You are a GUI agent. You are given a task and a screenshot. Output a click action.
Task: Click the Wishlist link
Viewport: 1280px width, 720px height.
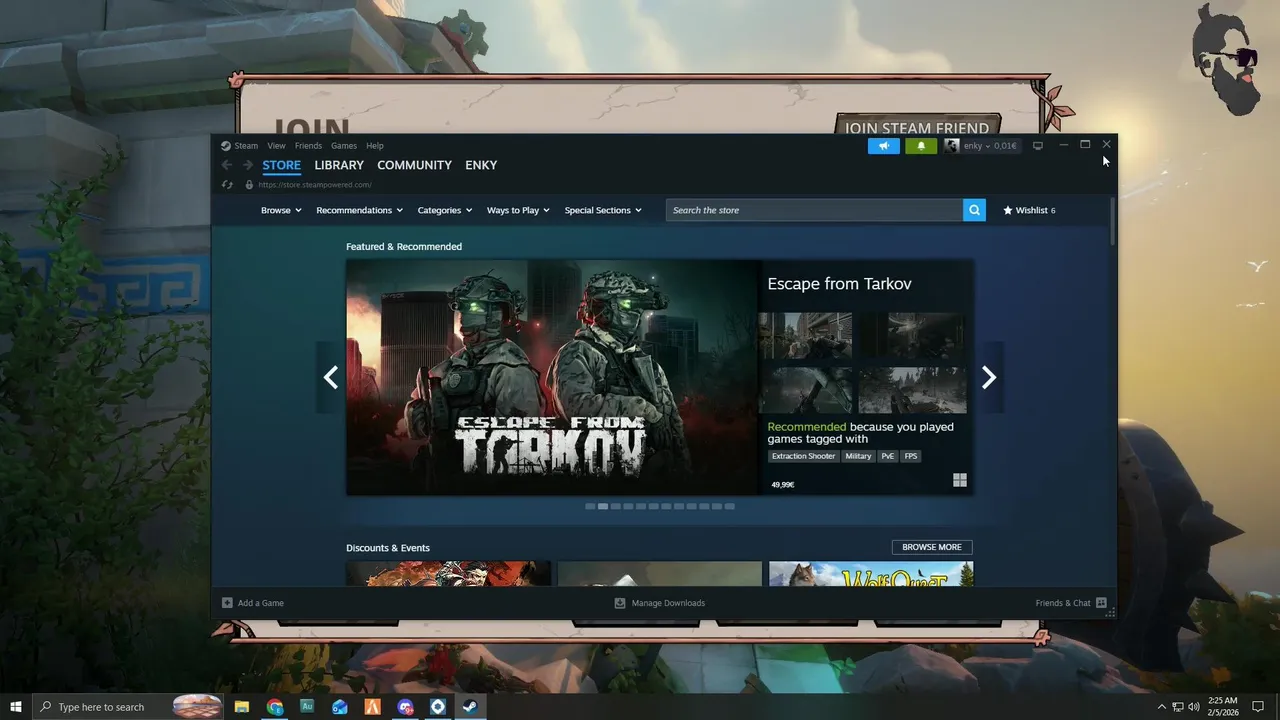click(x=1029, y=210)
